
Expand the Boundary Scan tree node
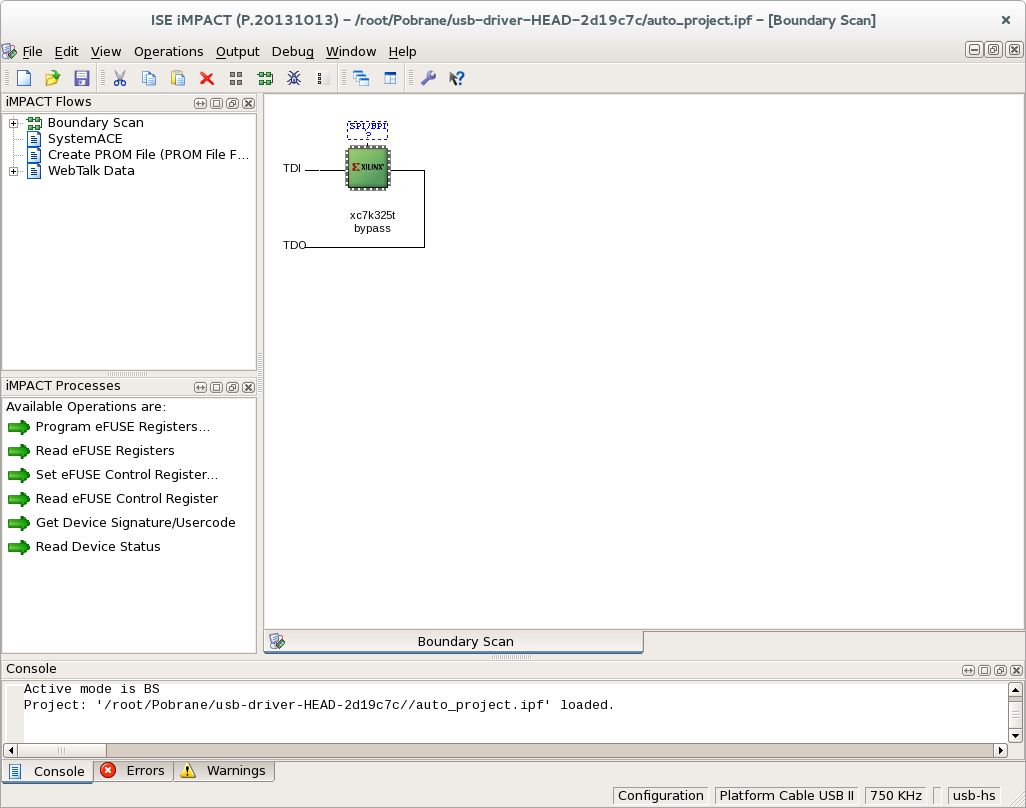[x=13, y=123]
